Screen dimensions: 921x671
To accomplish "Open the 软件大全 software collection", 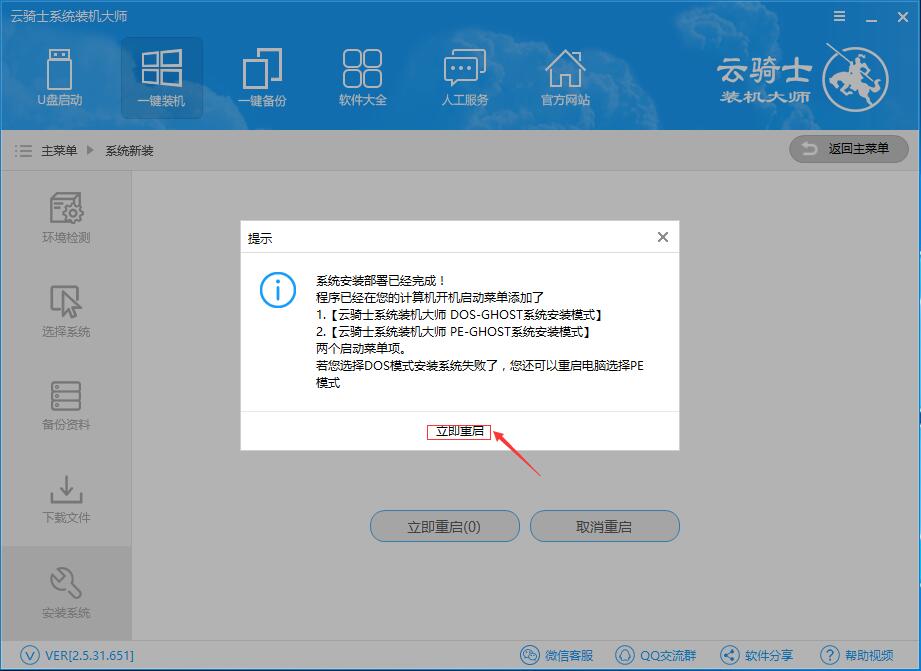I will (362, 78).
